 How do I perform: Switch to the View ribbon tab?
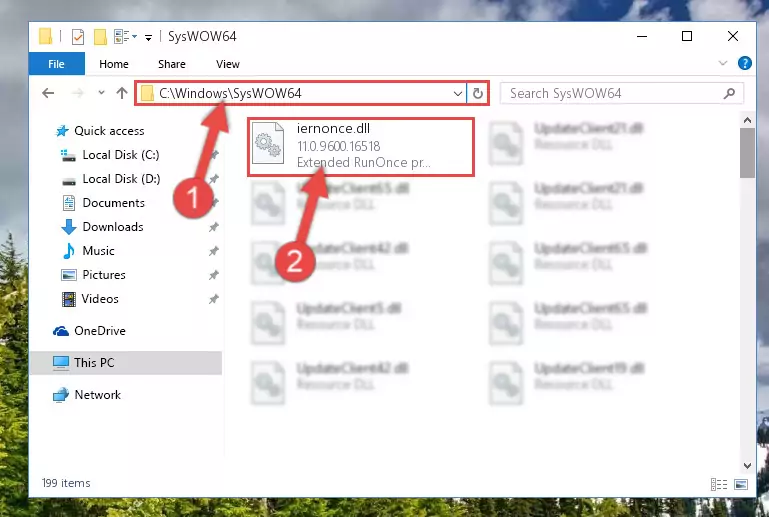(228, 64)
